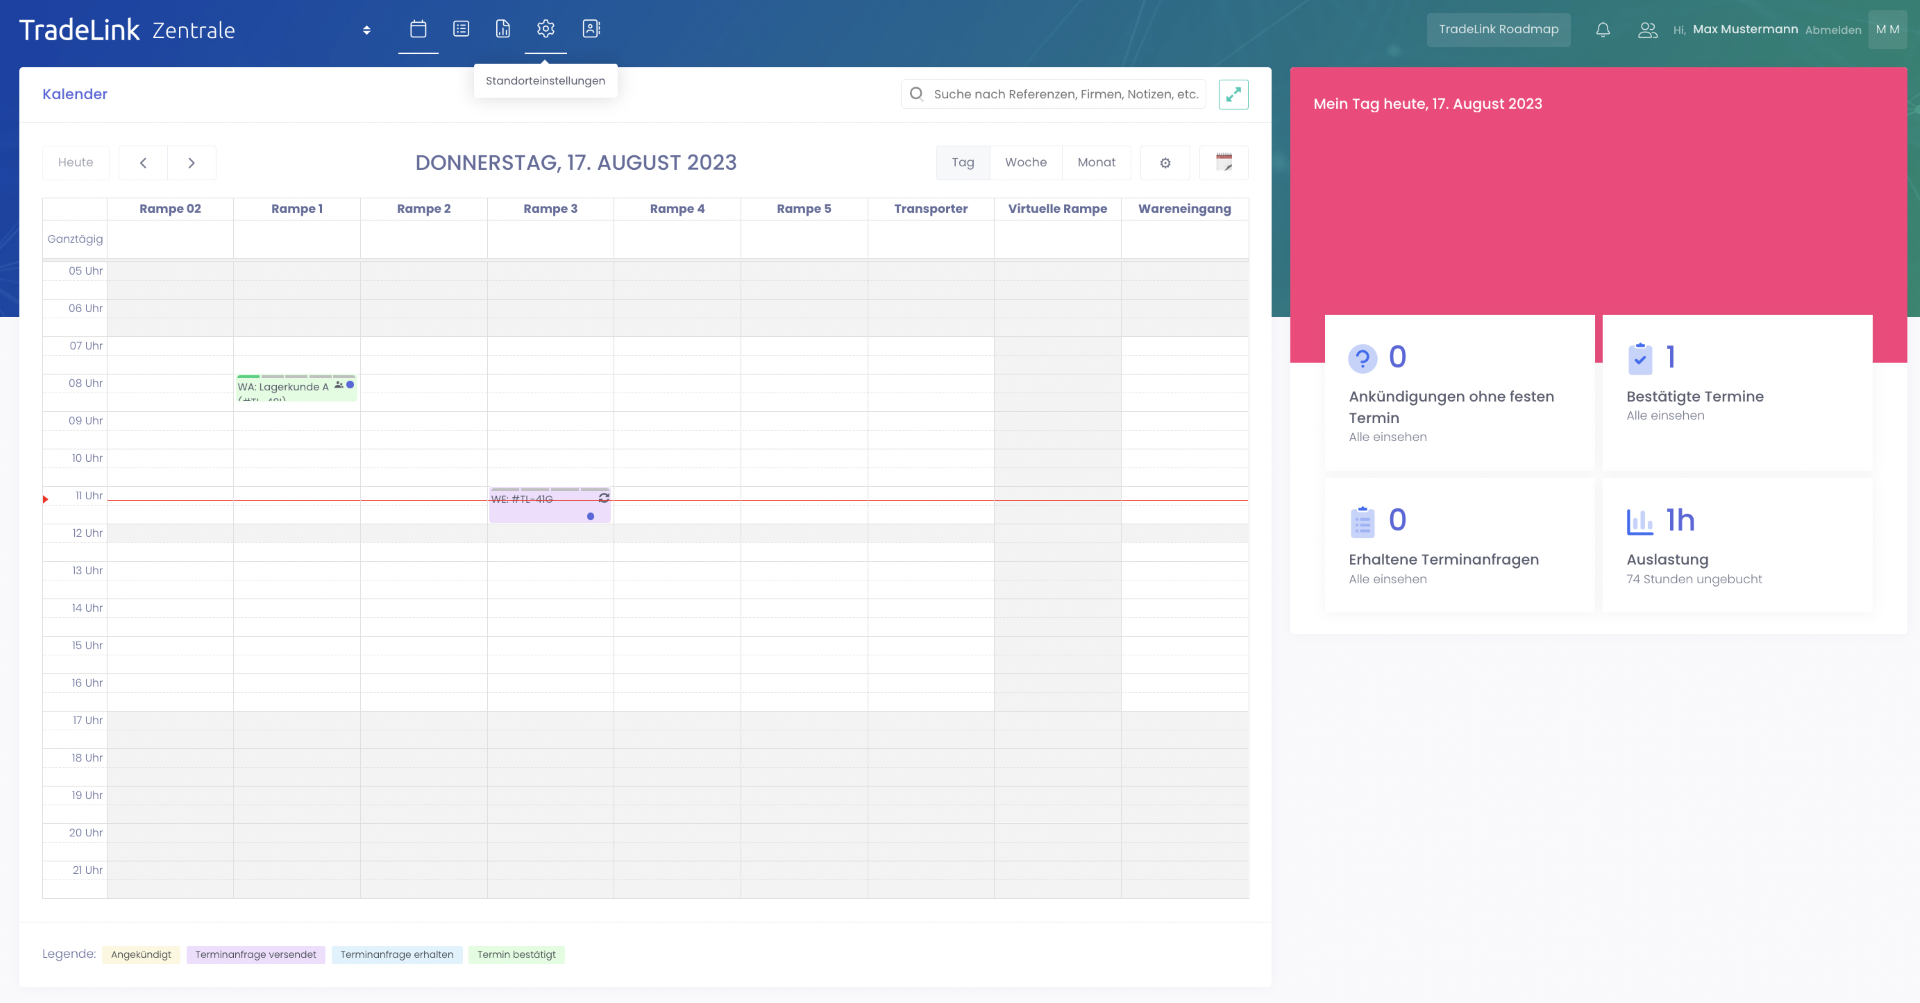
Task: Open the list view icon in top navigation
Action: 461,29
